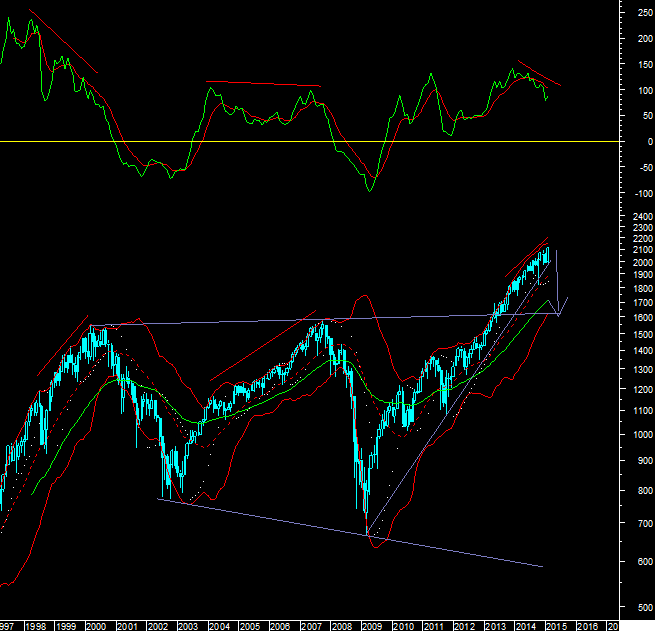Image resolution: width=655 pixels, height=631 pixels.
Task: Click the 800 price scale label
Action: (x=645, y=491)
